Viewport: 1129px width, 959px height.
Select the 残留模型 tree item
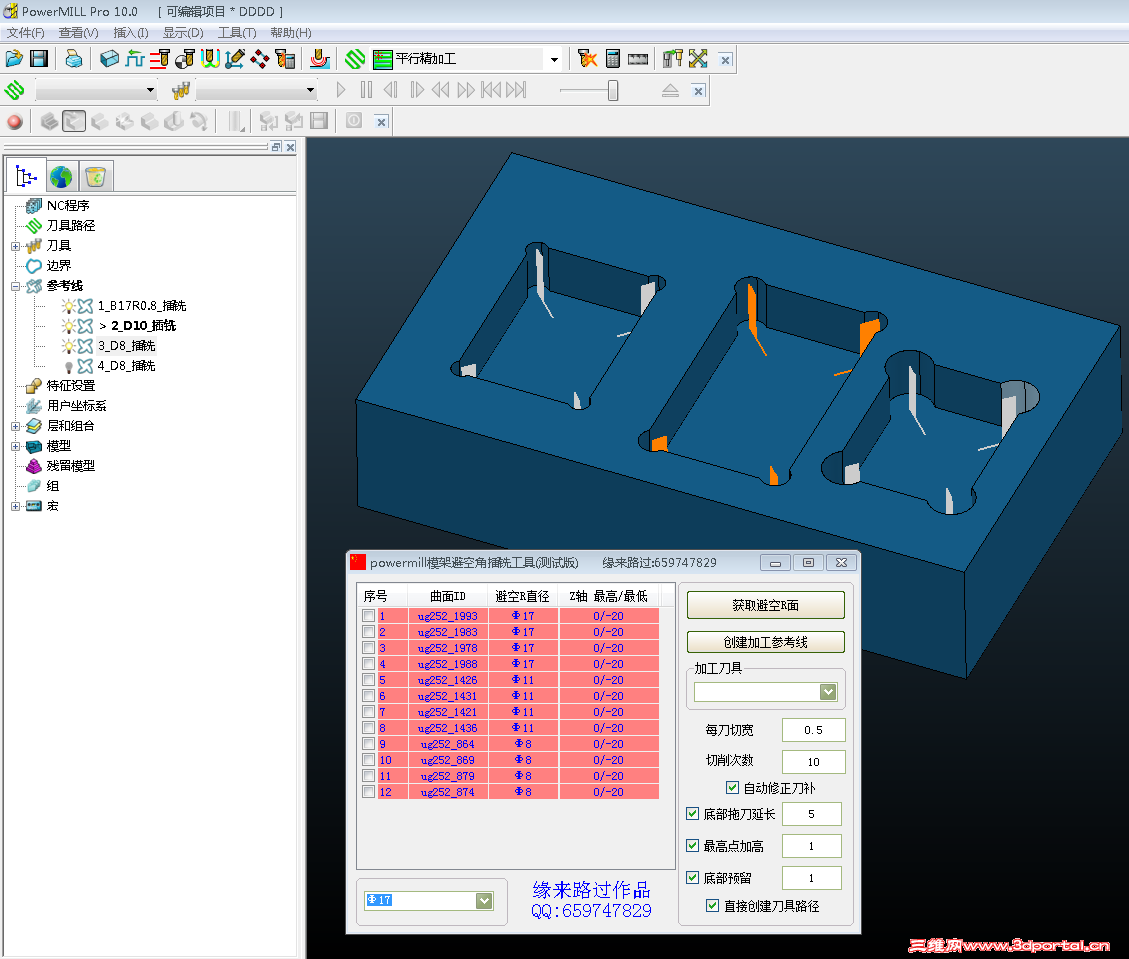(x=71, y=467)
